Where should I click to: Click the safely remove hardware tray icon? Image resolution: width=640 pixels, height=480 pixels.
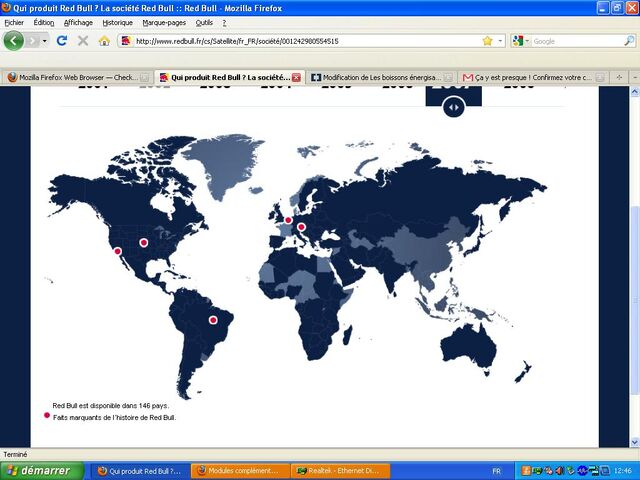[x=570, y=471]
